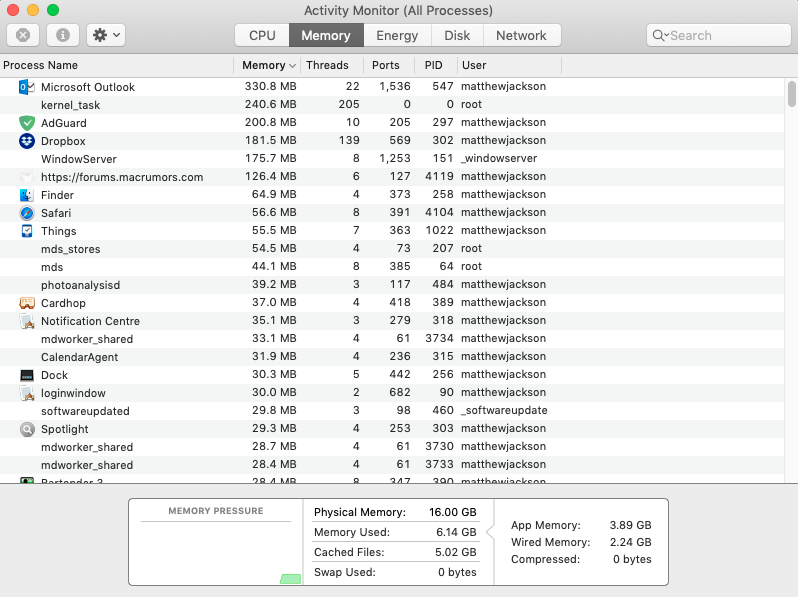
Task: Select the CalendarAgent process
Action: coord(79,357)
